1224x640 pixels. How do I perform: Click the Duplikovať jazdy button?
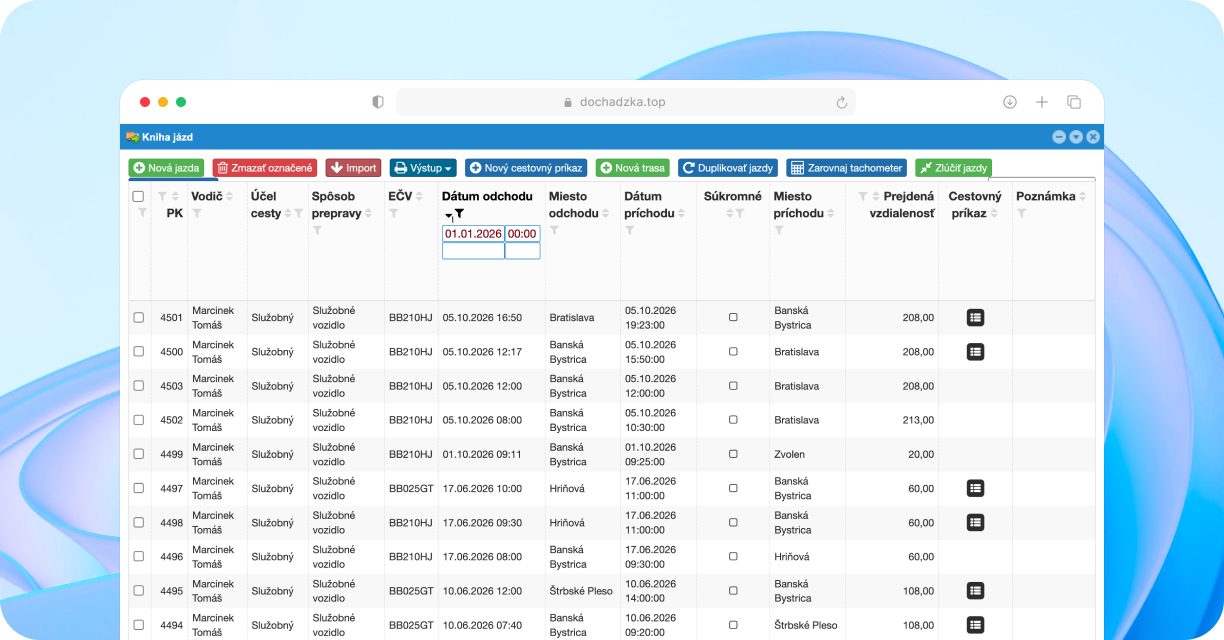(x=728, y=168)
